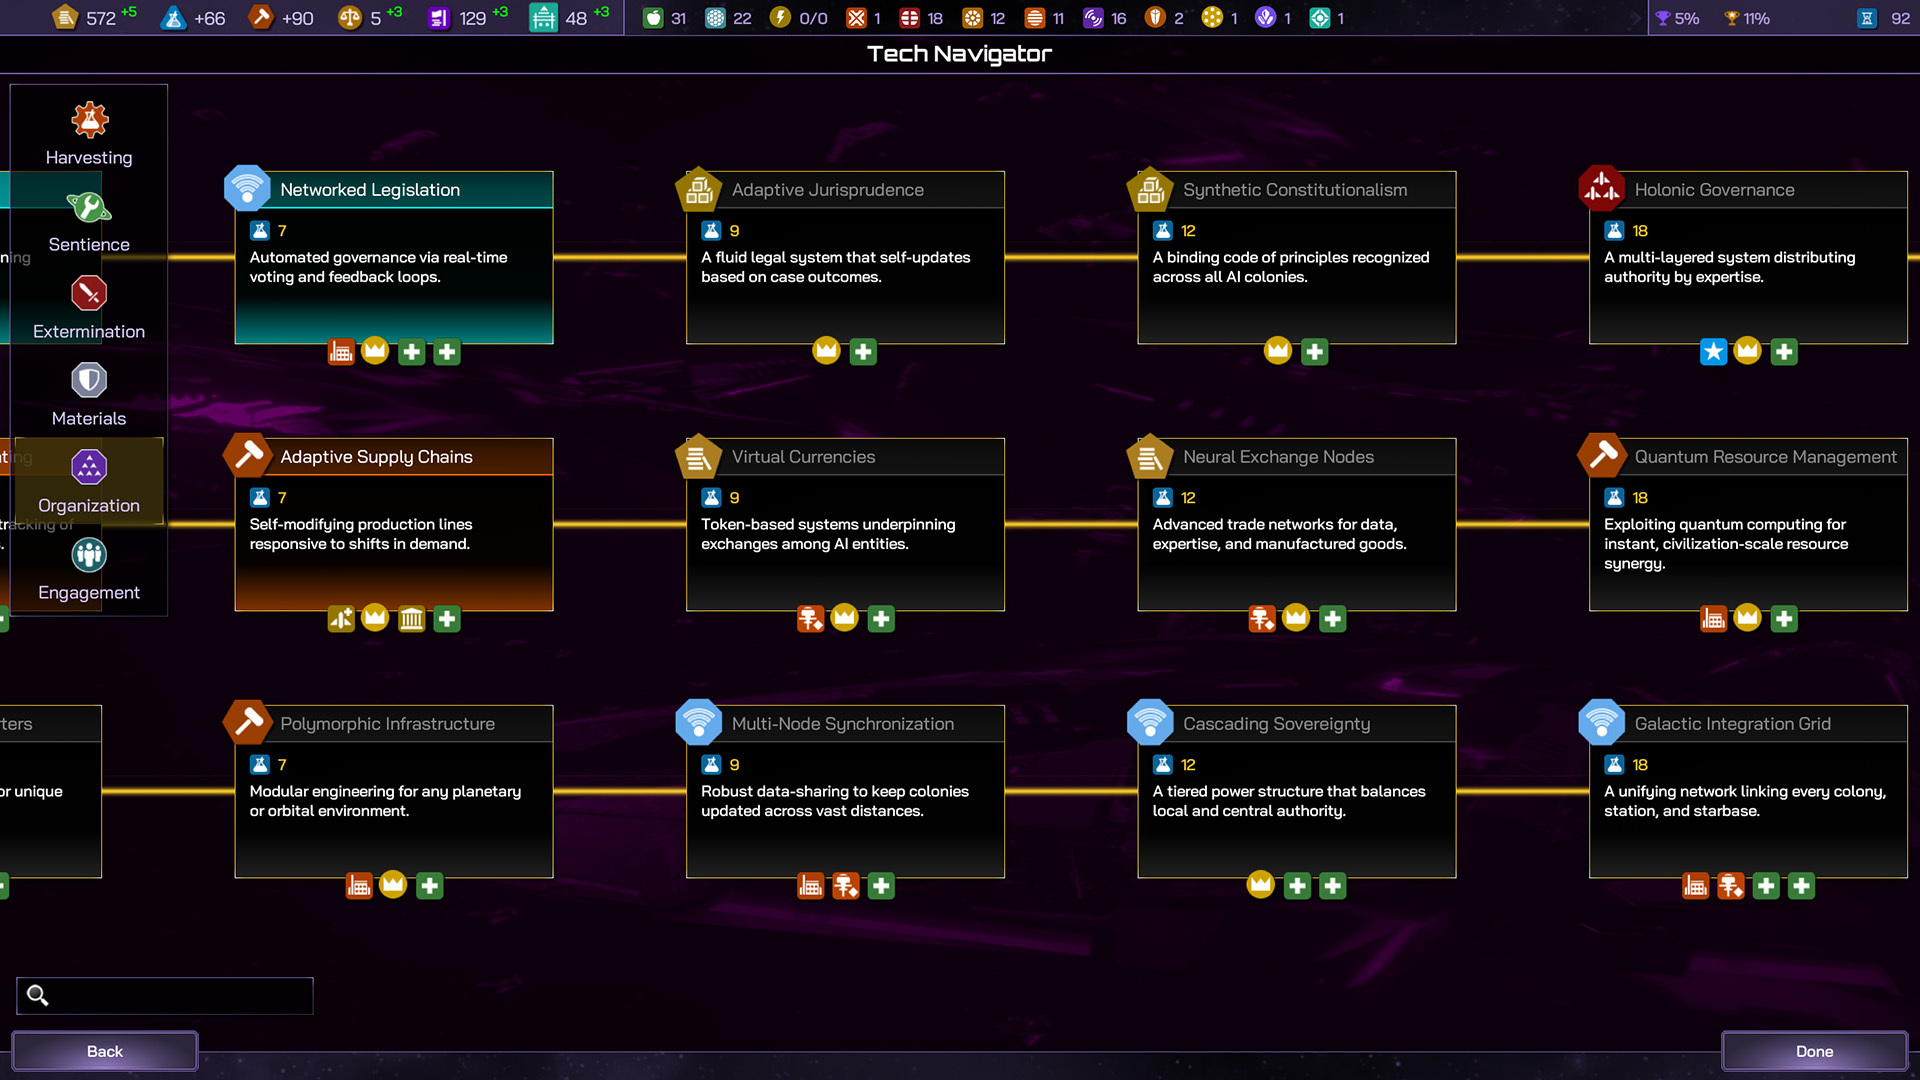
Task: Open the Extermination tech category
Action: point(89,294)
